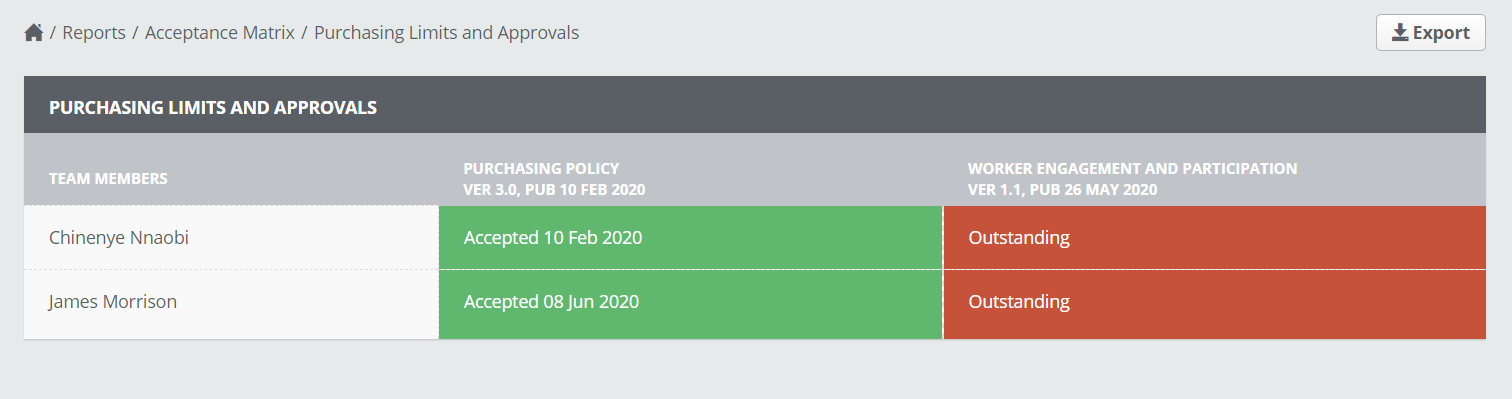This screenshot has height=399, width=1512.
Task: Click the Worker Engagement and Participation header
Action: (x=1132, y=169)
